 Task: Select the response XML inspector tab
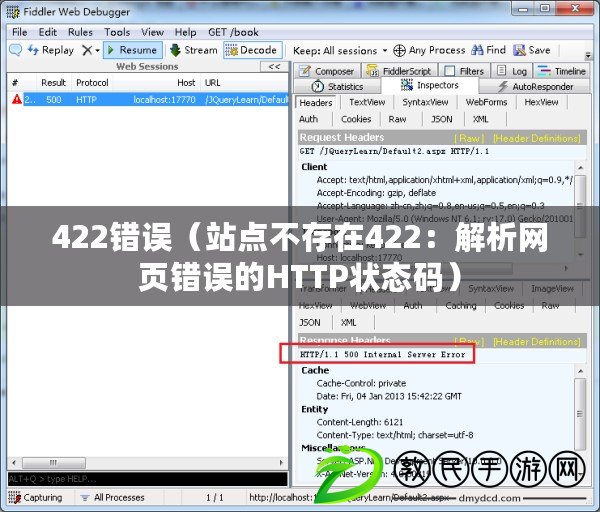pyautogui.click(x=348, y=323)
